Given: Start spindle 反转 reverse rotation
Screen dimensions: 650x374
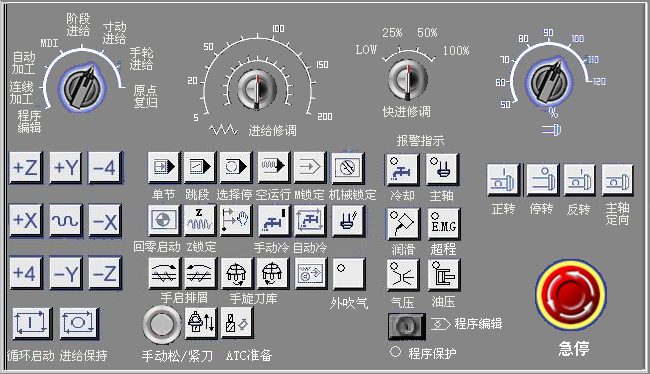Looking at the screenshot, I should click(579, 180).
